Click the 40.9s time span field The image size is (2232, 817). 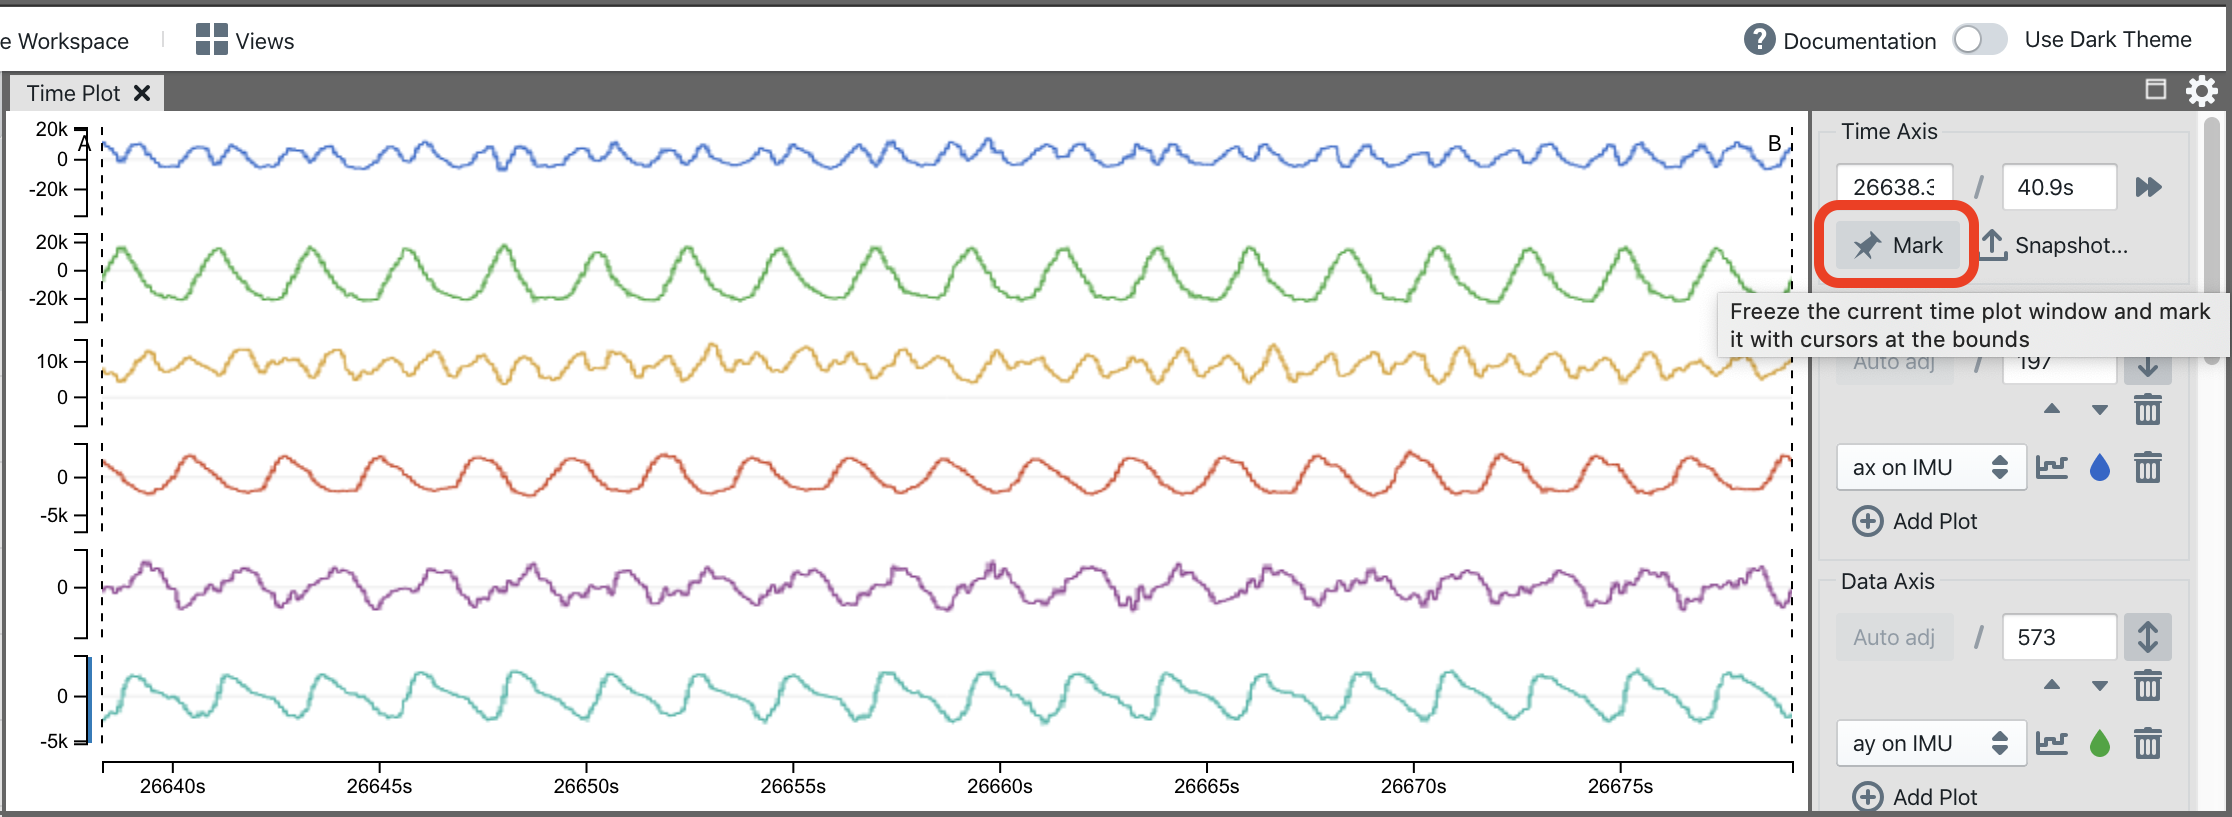[2058, 188]
